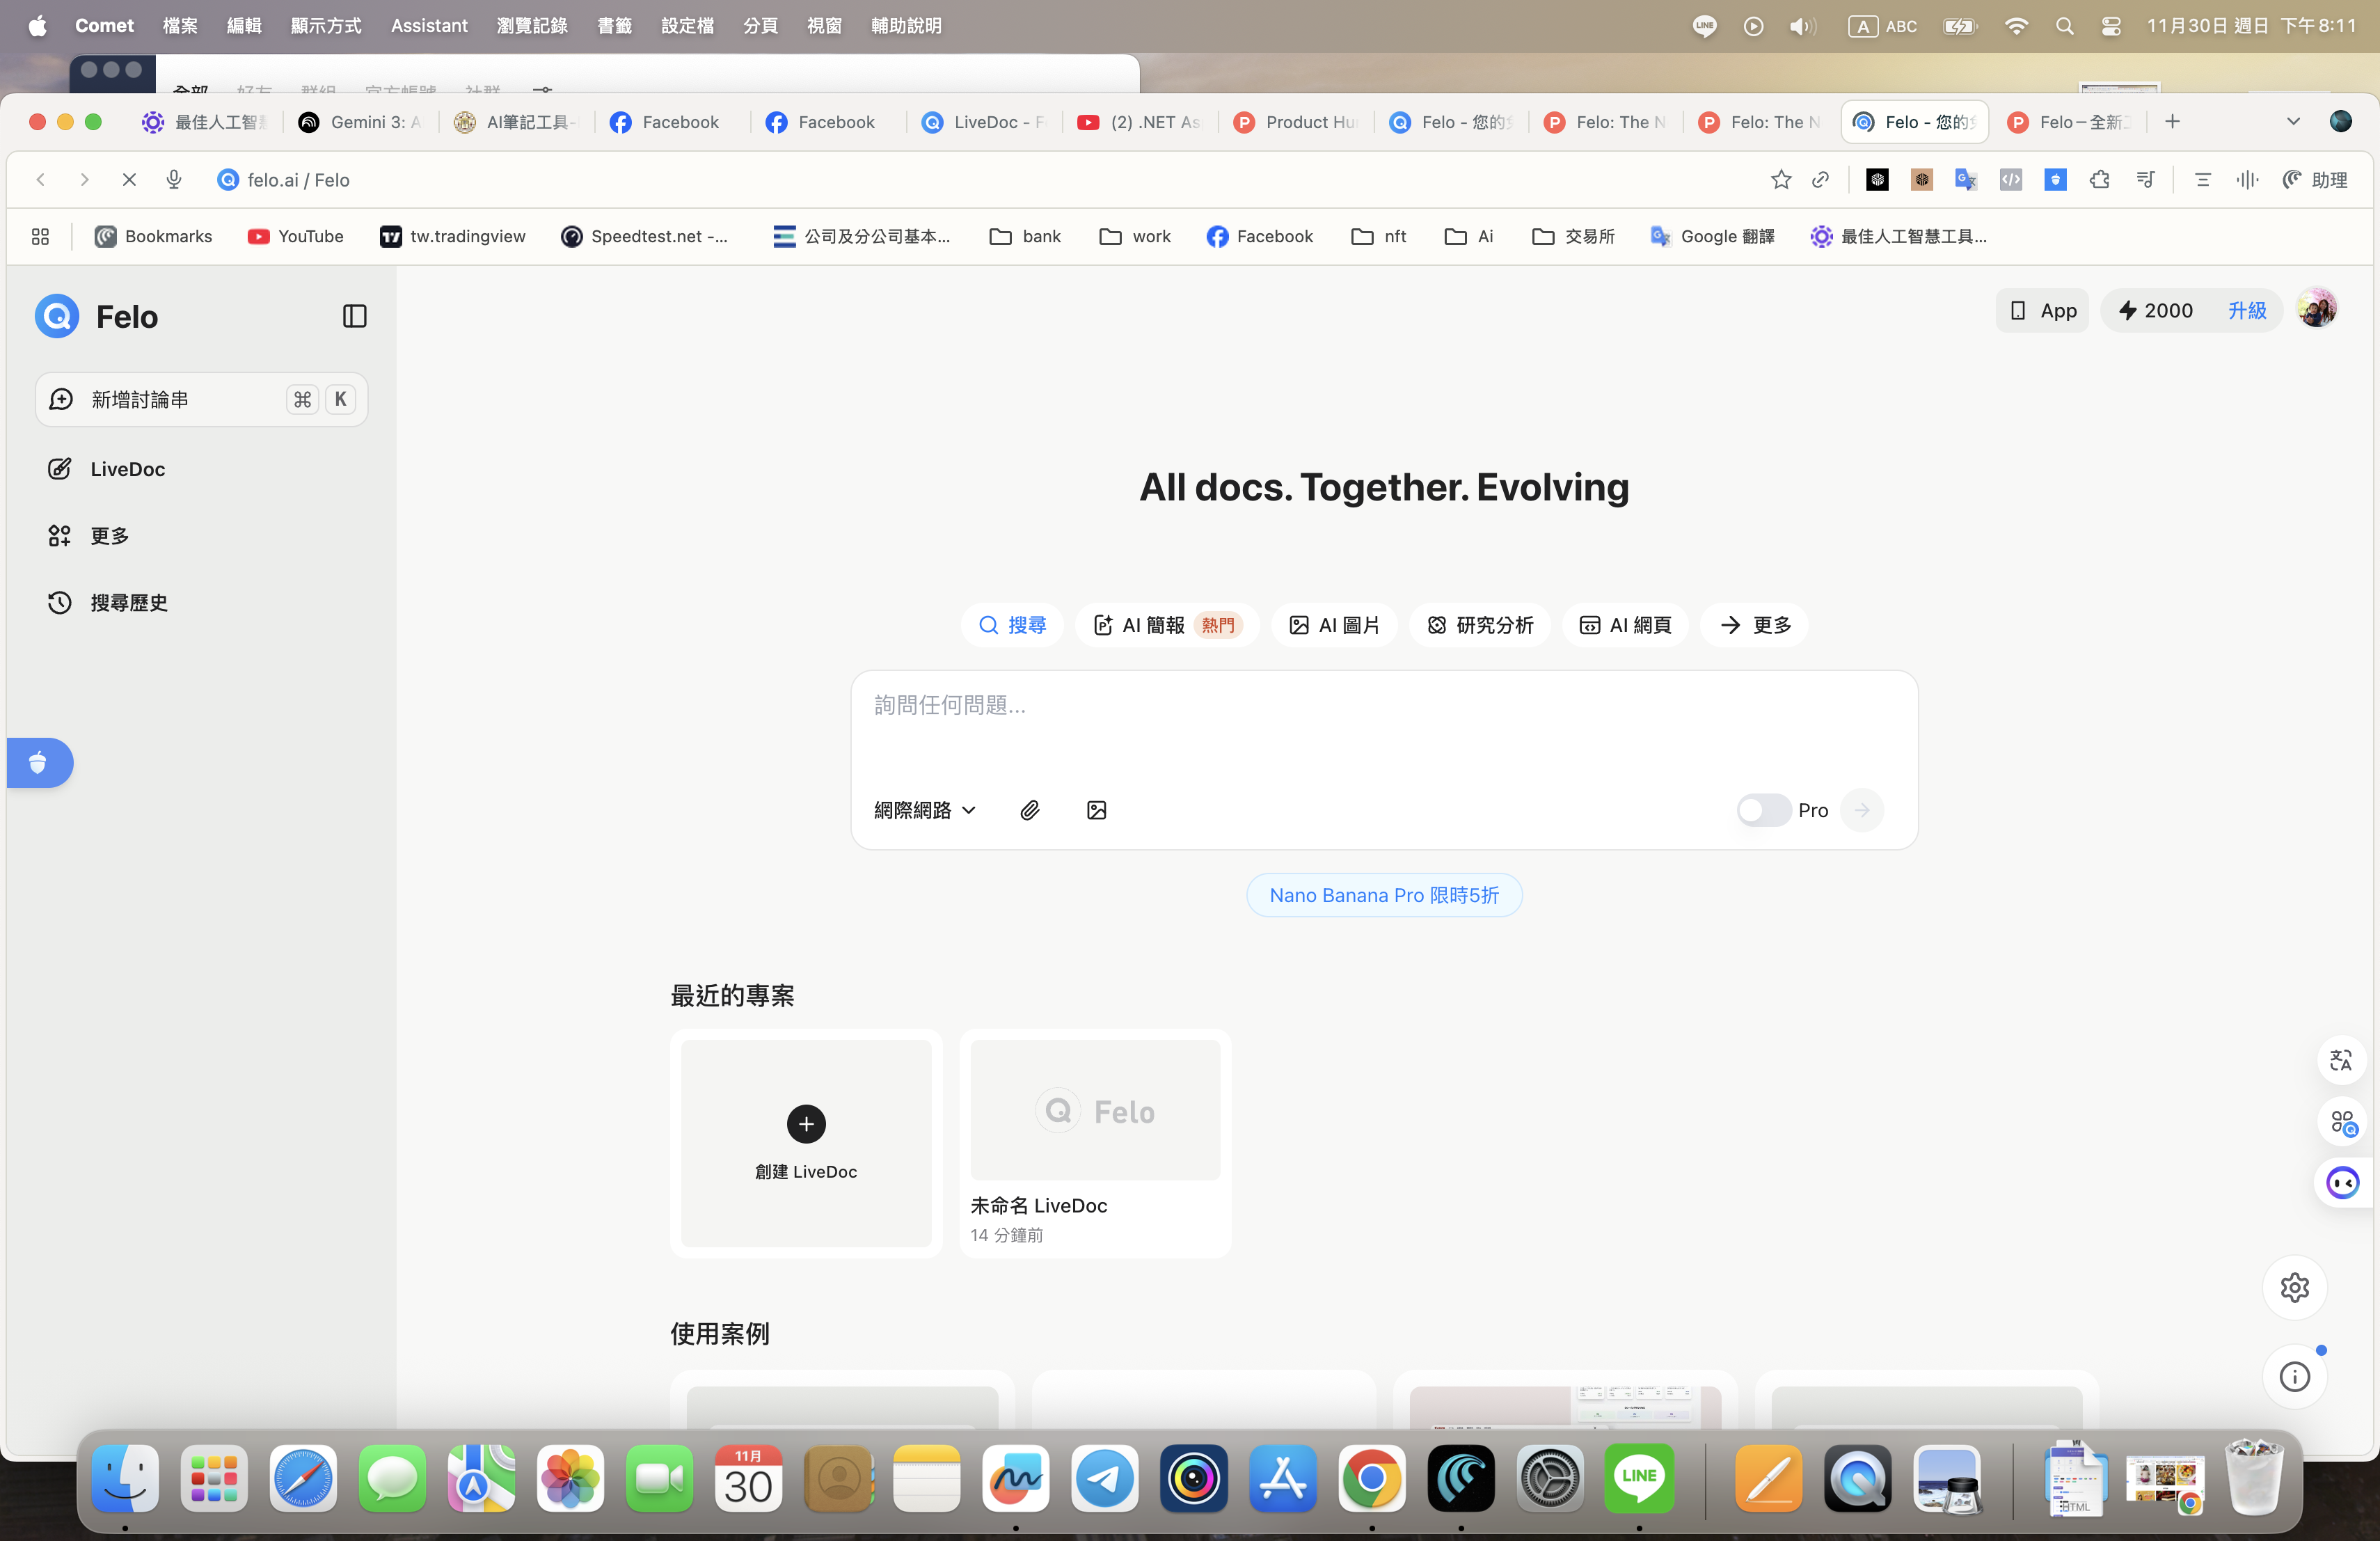Click the paperclip attach file icon
2380x1541 pixels.
click(1029, 810)
